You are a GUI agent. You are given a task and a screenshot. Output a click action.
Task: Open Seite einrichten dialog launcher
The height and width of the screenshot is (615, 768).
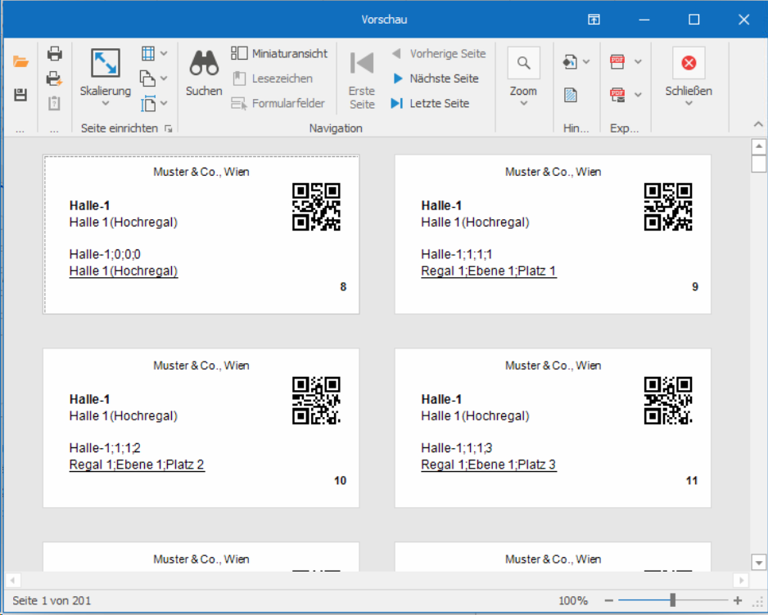tap(168, 129)
